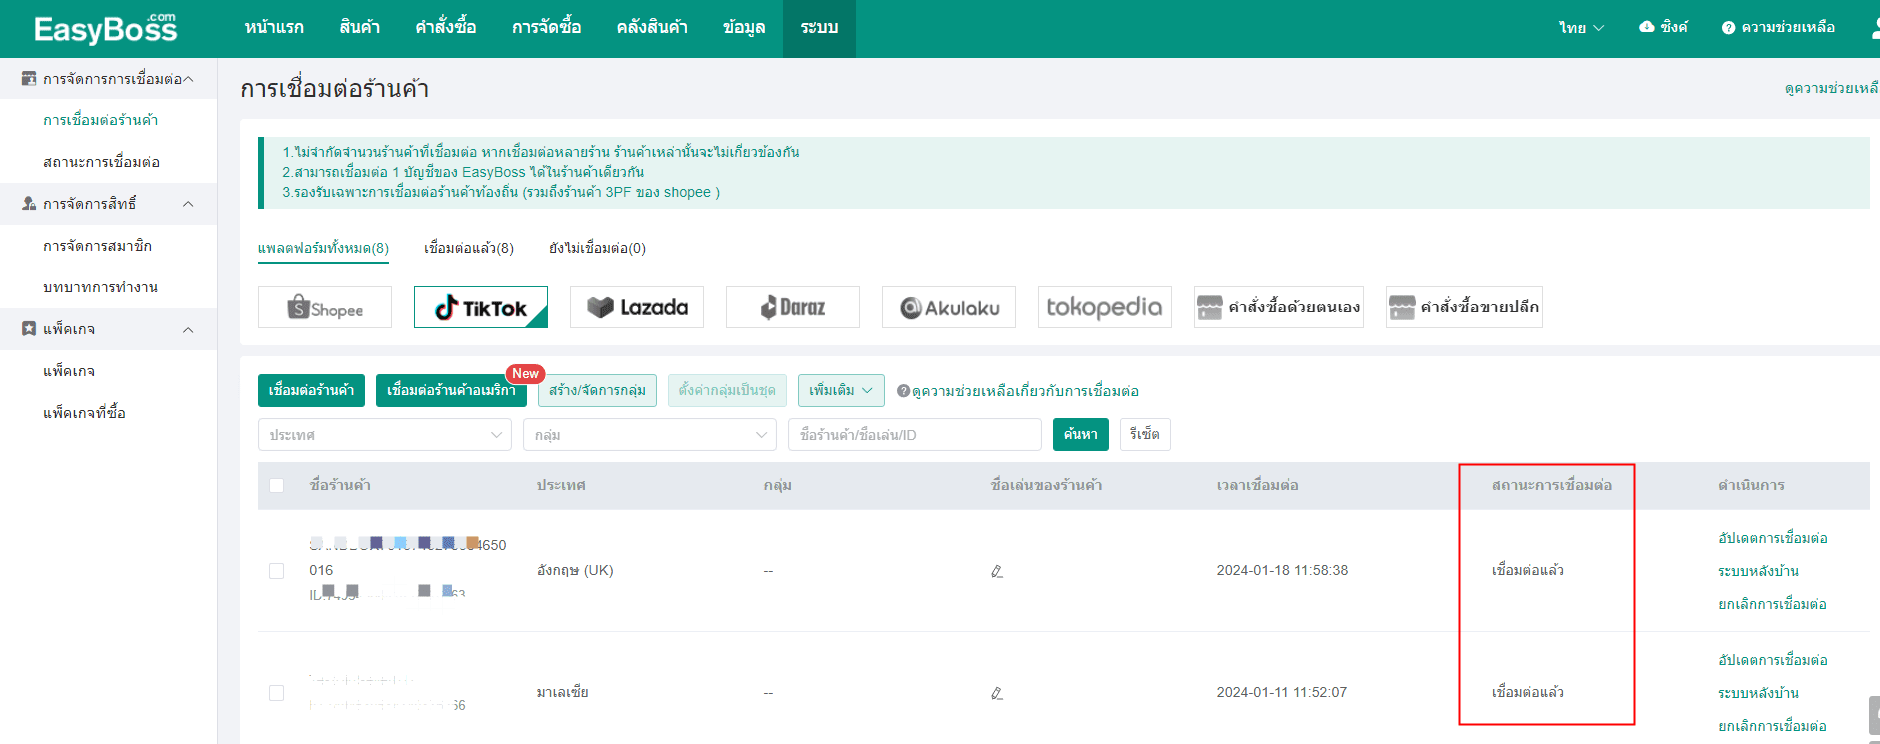Open the แพ็คเกจ sidebar sub-item
Viewport: 1880px width, 744px height.
(x=69, y=371)
